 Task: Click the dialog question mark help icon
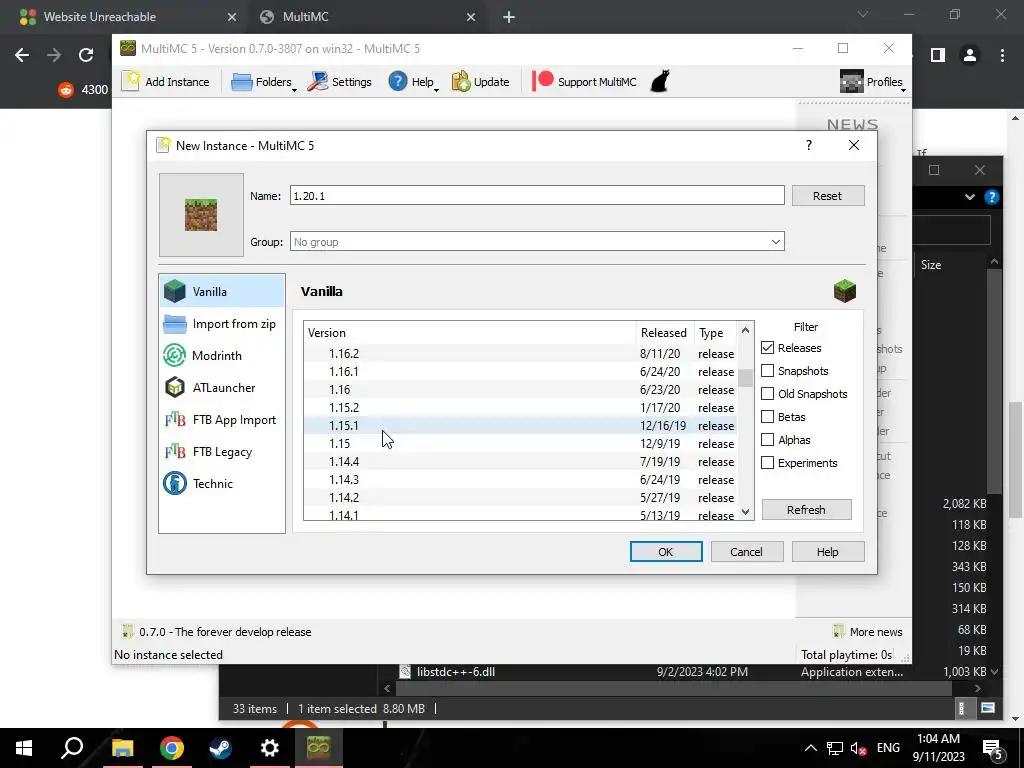coord(808,145)
